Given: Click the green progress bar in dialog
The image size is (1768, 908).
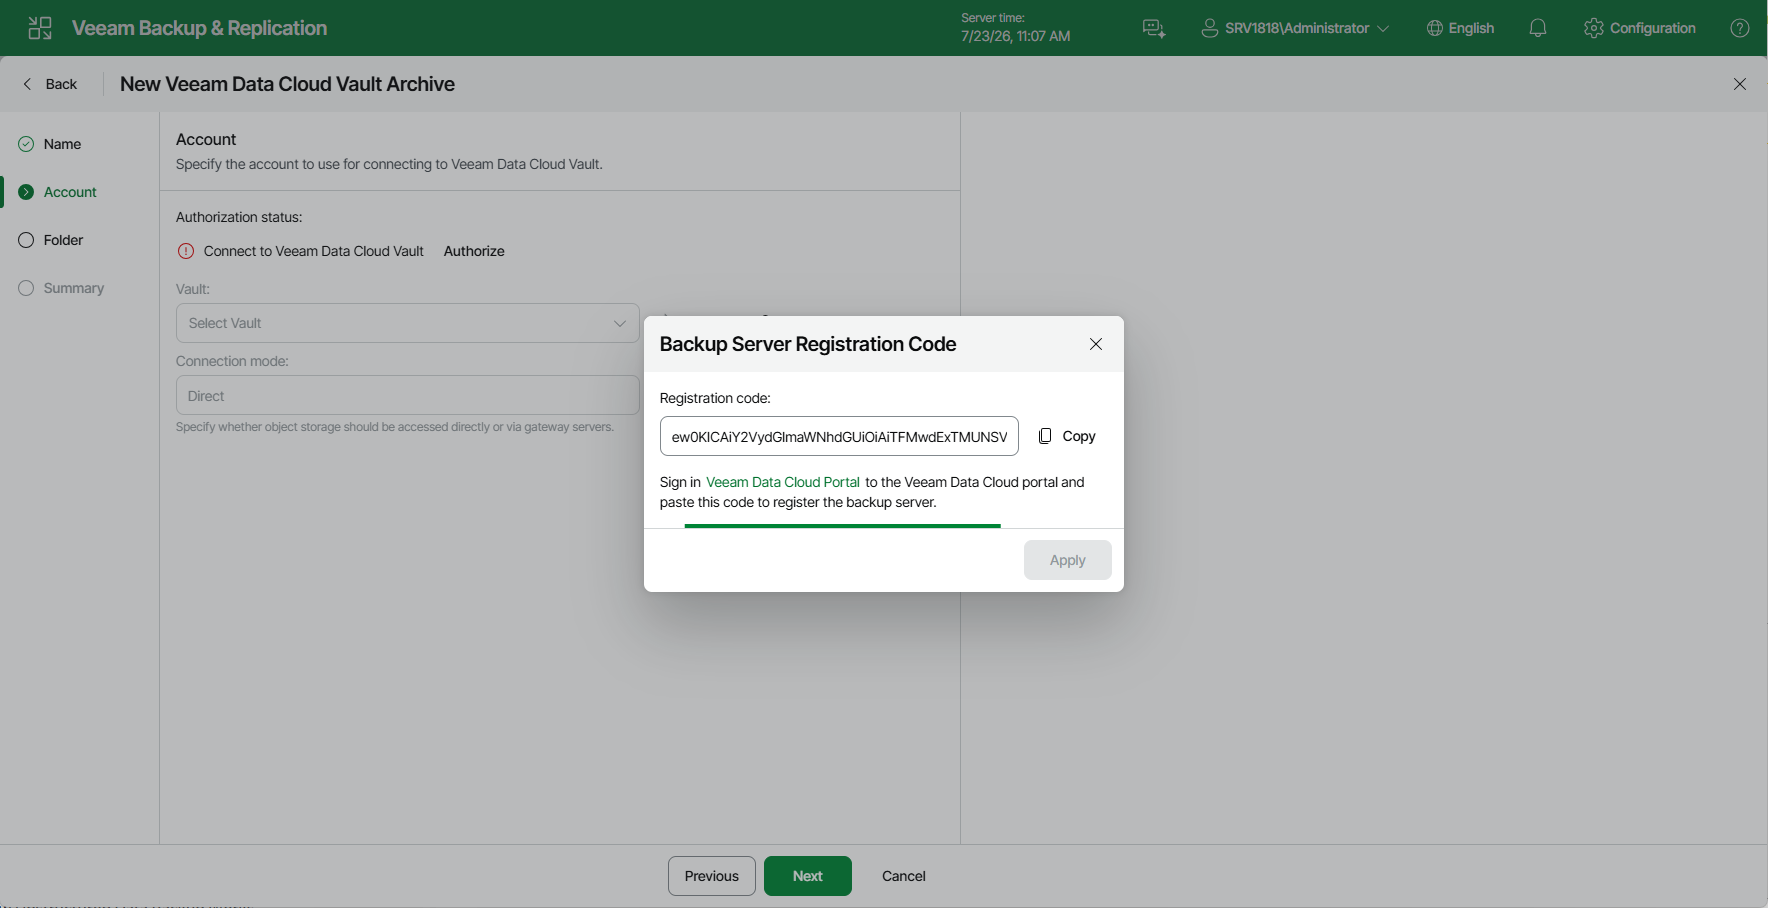Looking at the screenshot, I should (x=842, y=526).
